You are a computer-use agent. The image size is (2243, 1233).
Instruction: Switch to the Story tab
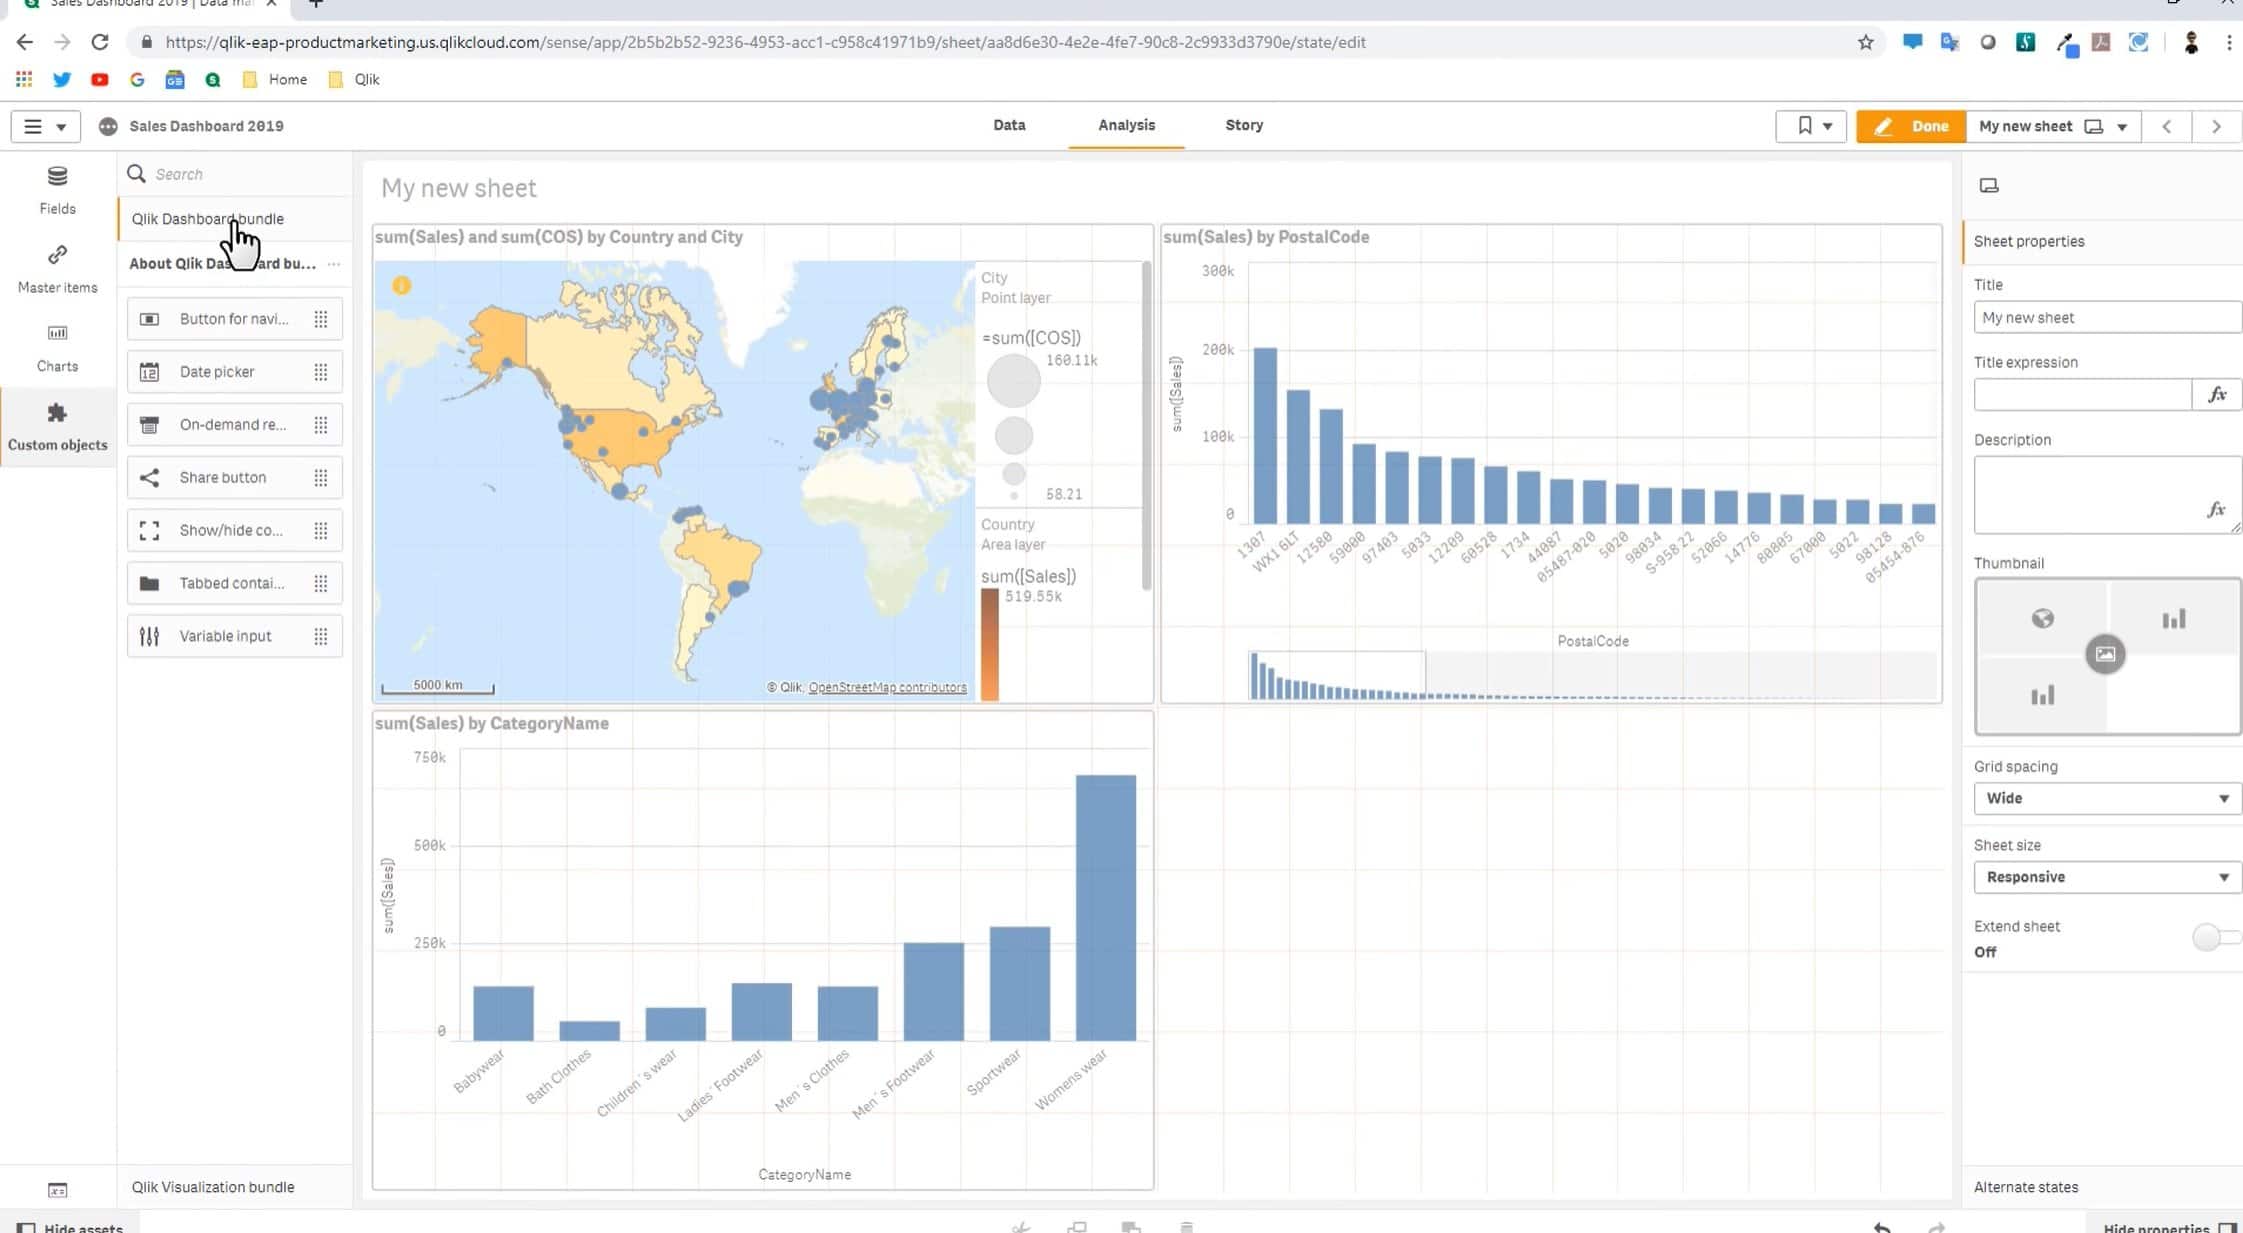1244,125
